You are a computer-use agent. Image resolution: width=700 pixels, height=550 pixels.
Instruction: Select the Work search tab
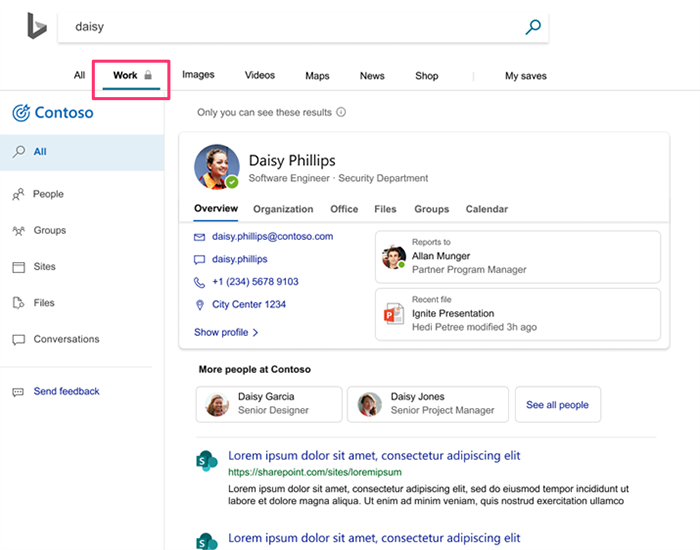[x=132, y=76]
